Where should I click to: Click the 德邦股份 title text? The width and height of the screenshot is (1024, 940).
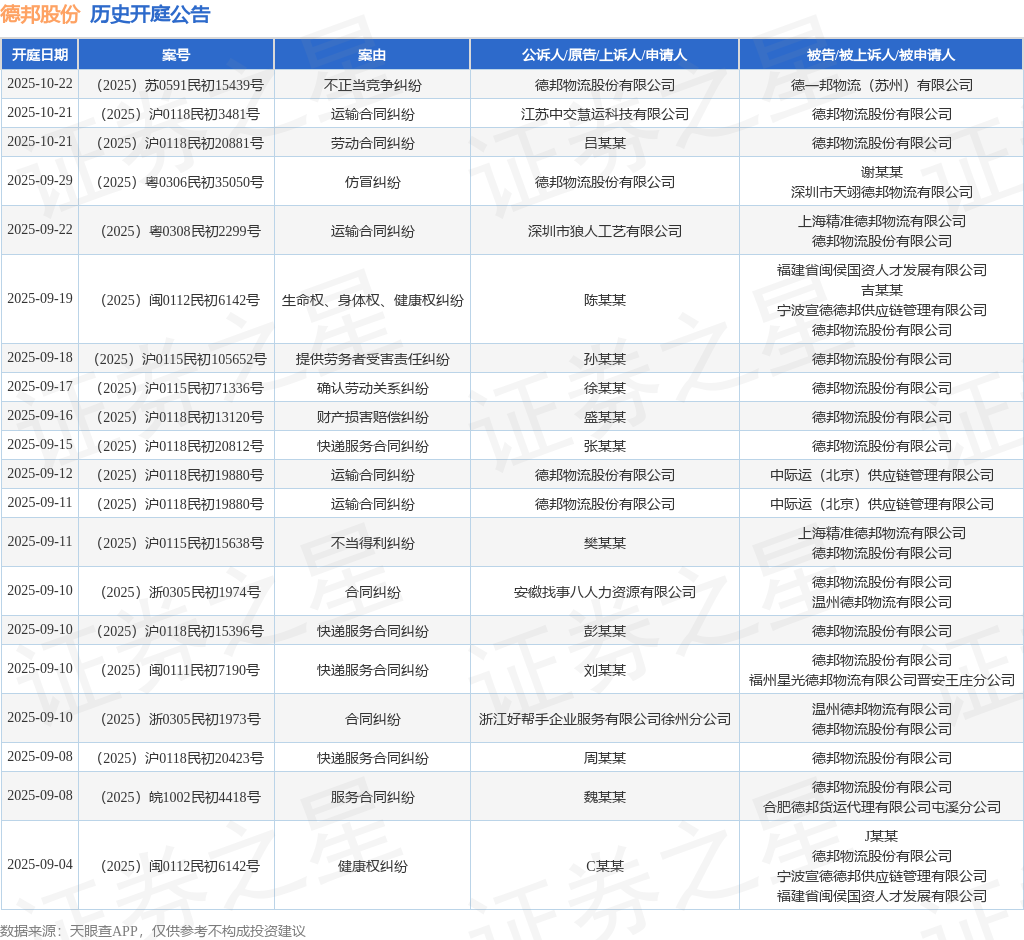[40, 14]
